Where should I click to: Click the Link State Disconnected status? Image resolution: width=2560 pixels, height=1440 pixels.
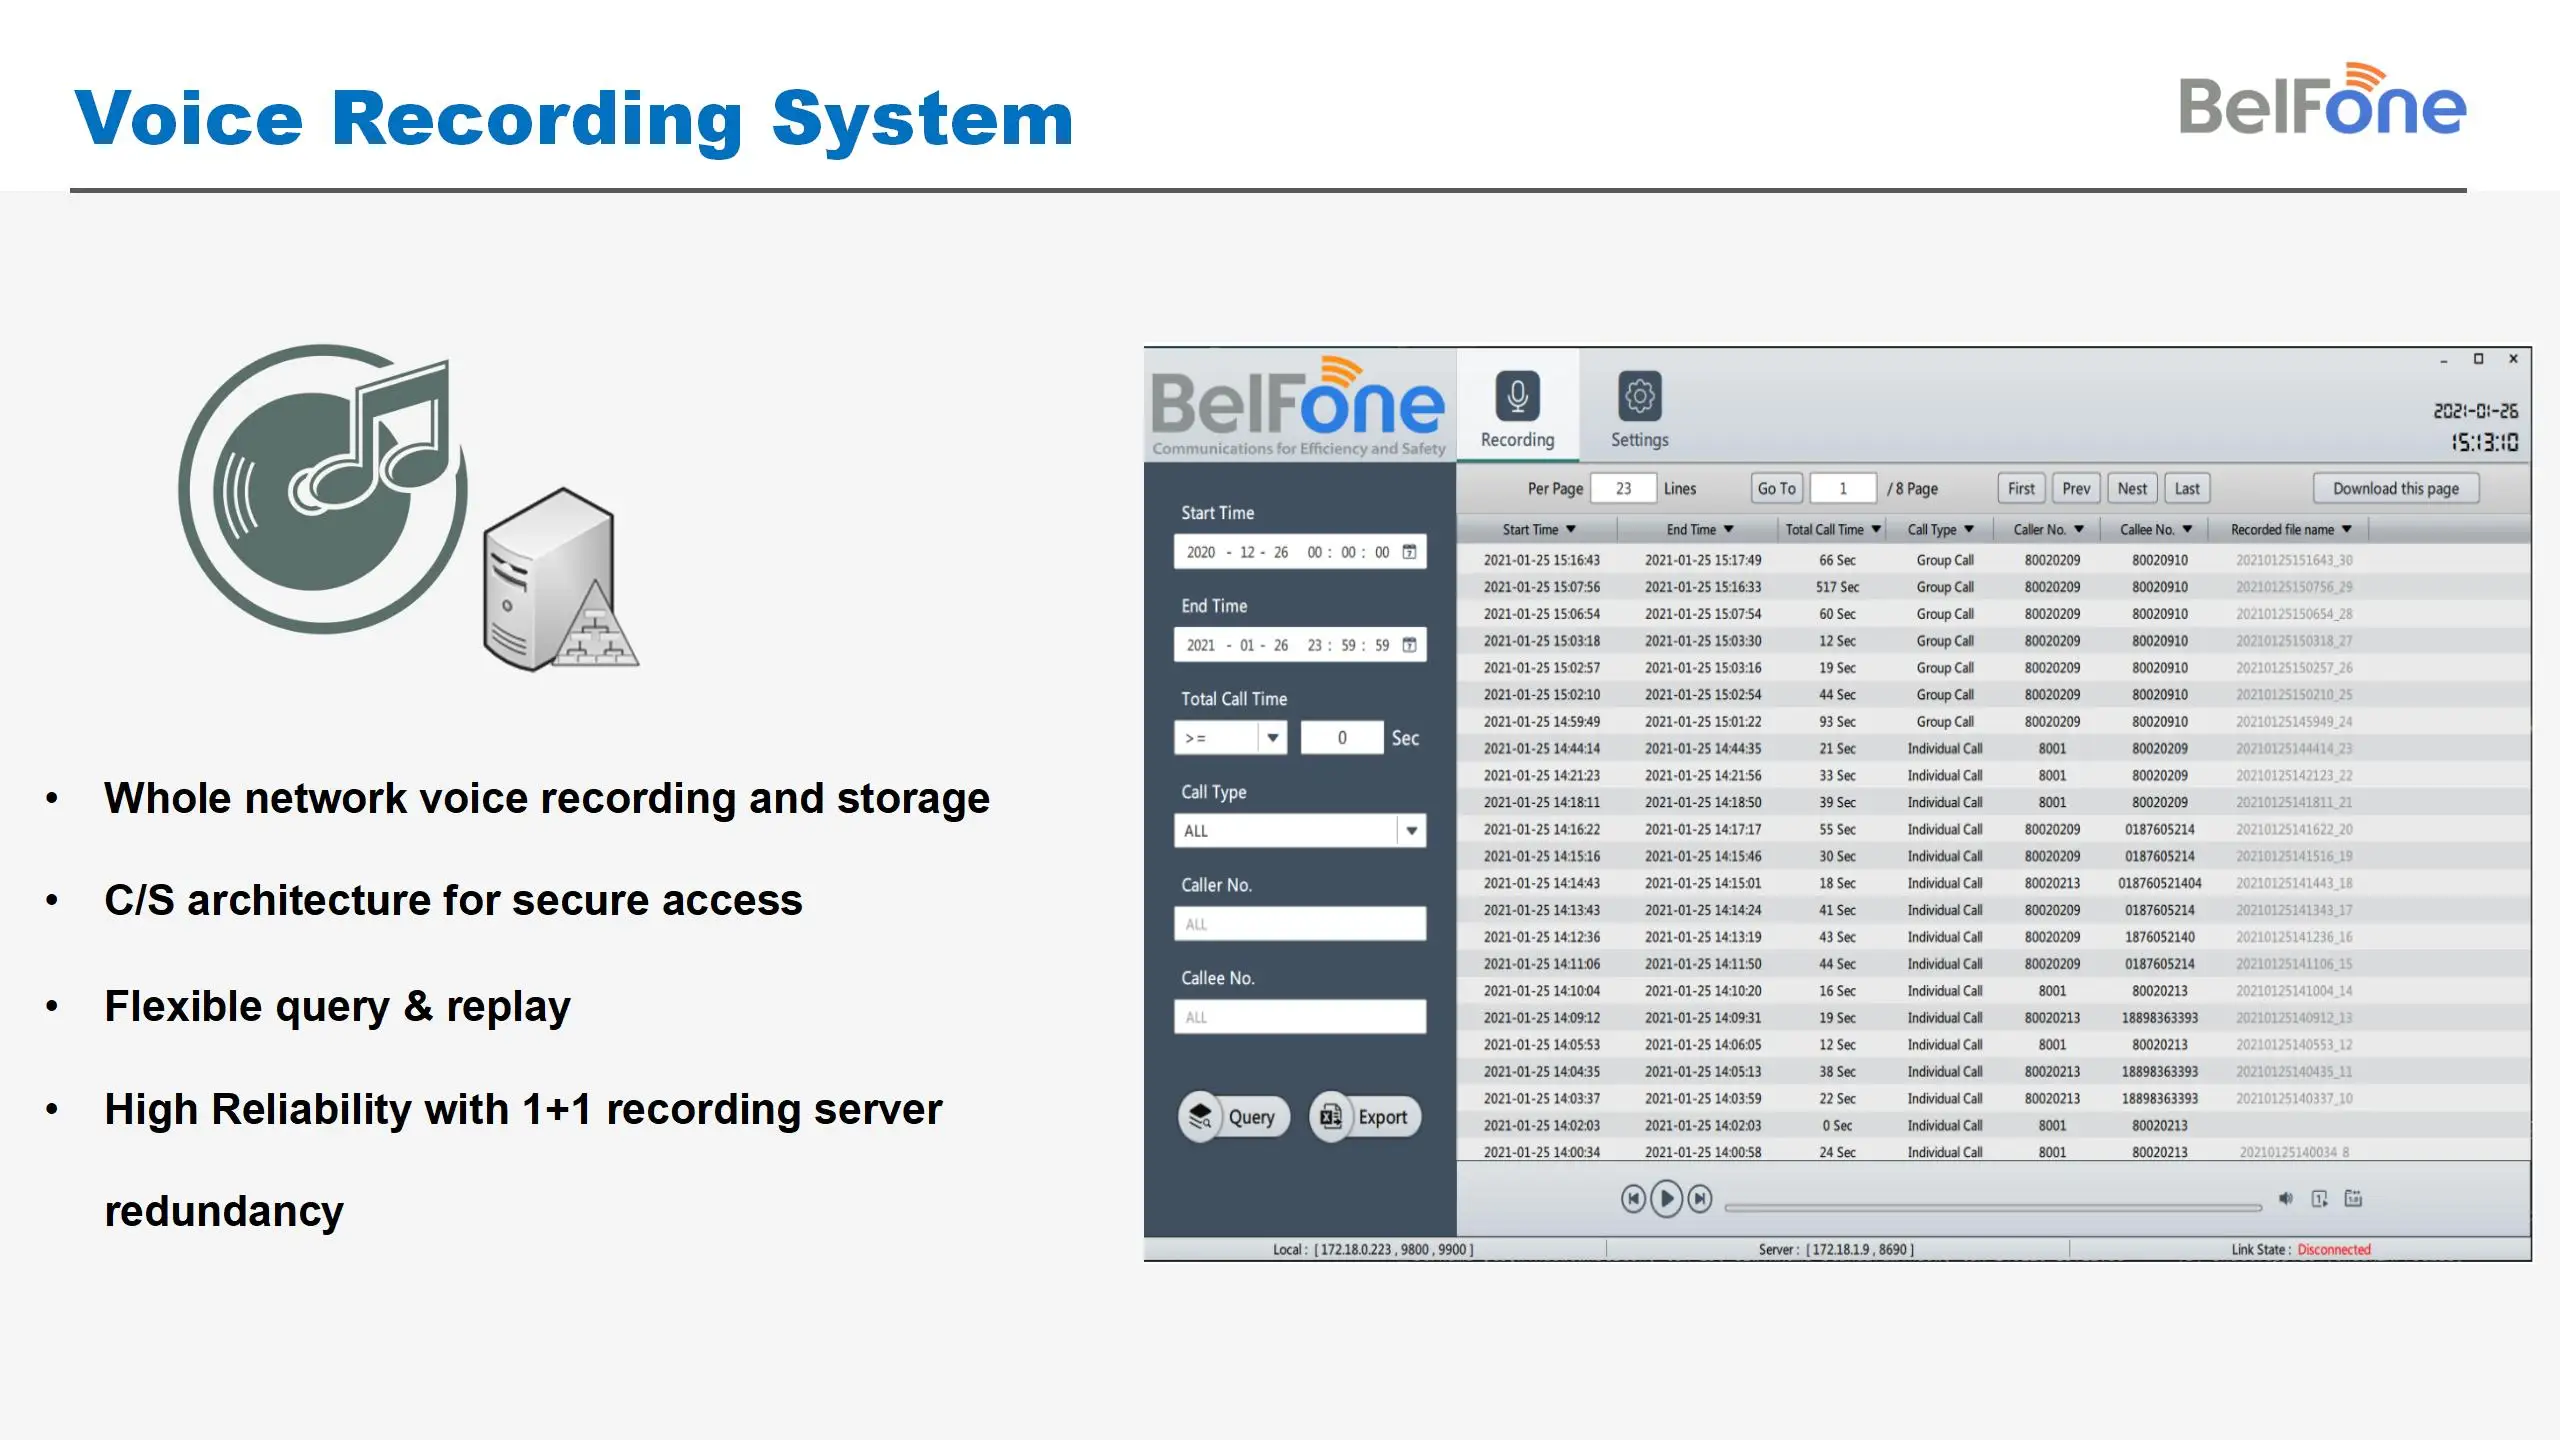pyautogui.click(x=2334, y=1249)
